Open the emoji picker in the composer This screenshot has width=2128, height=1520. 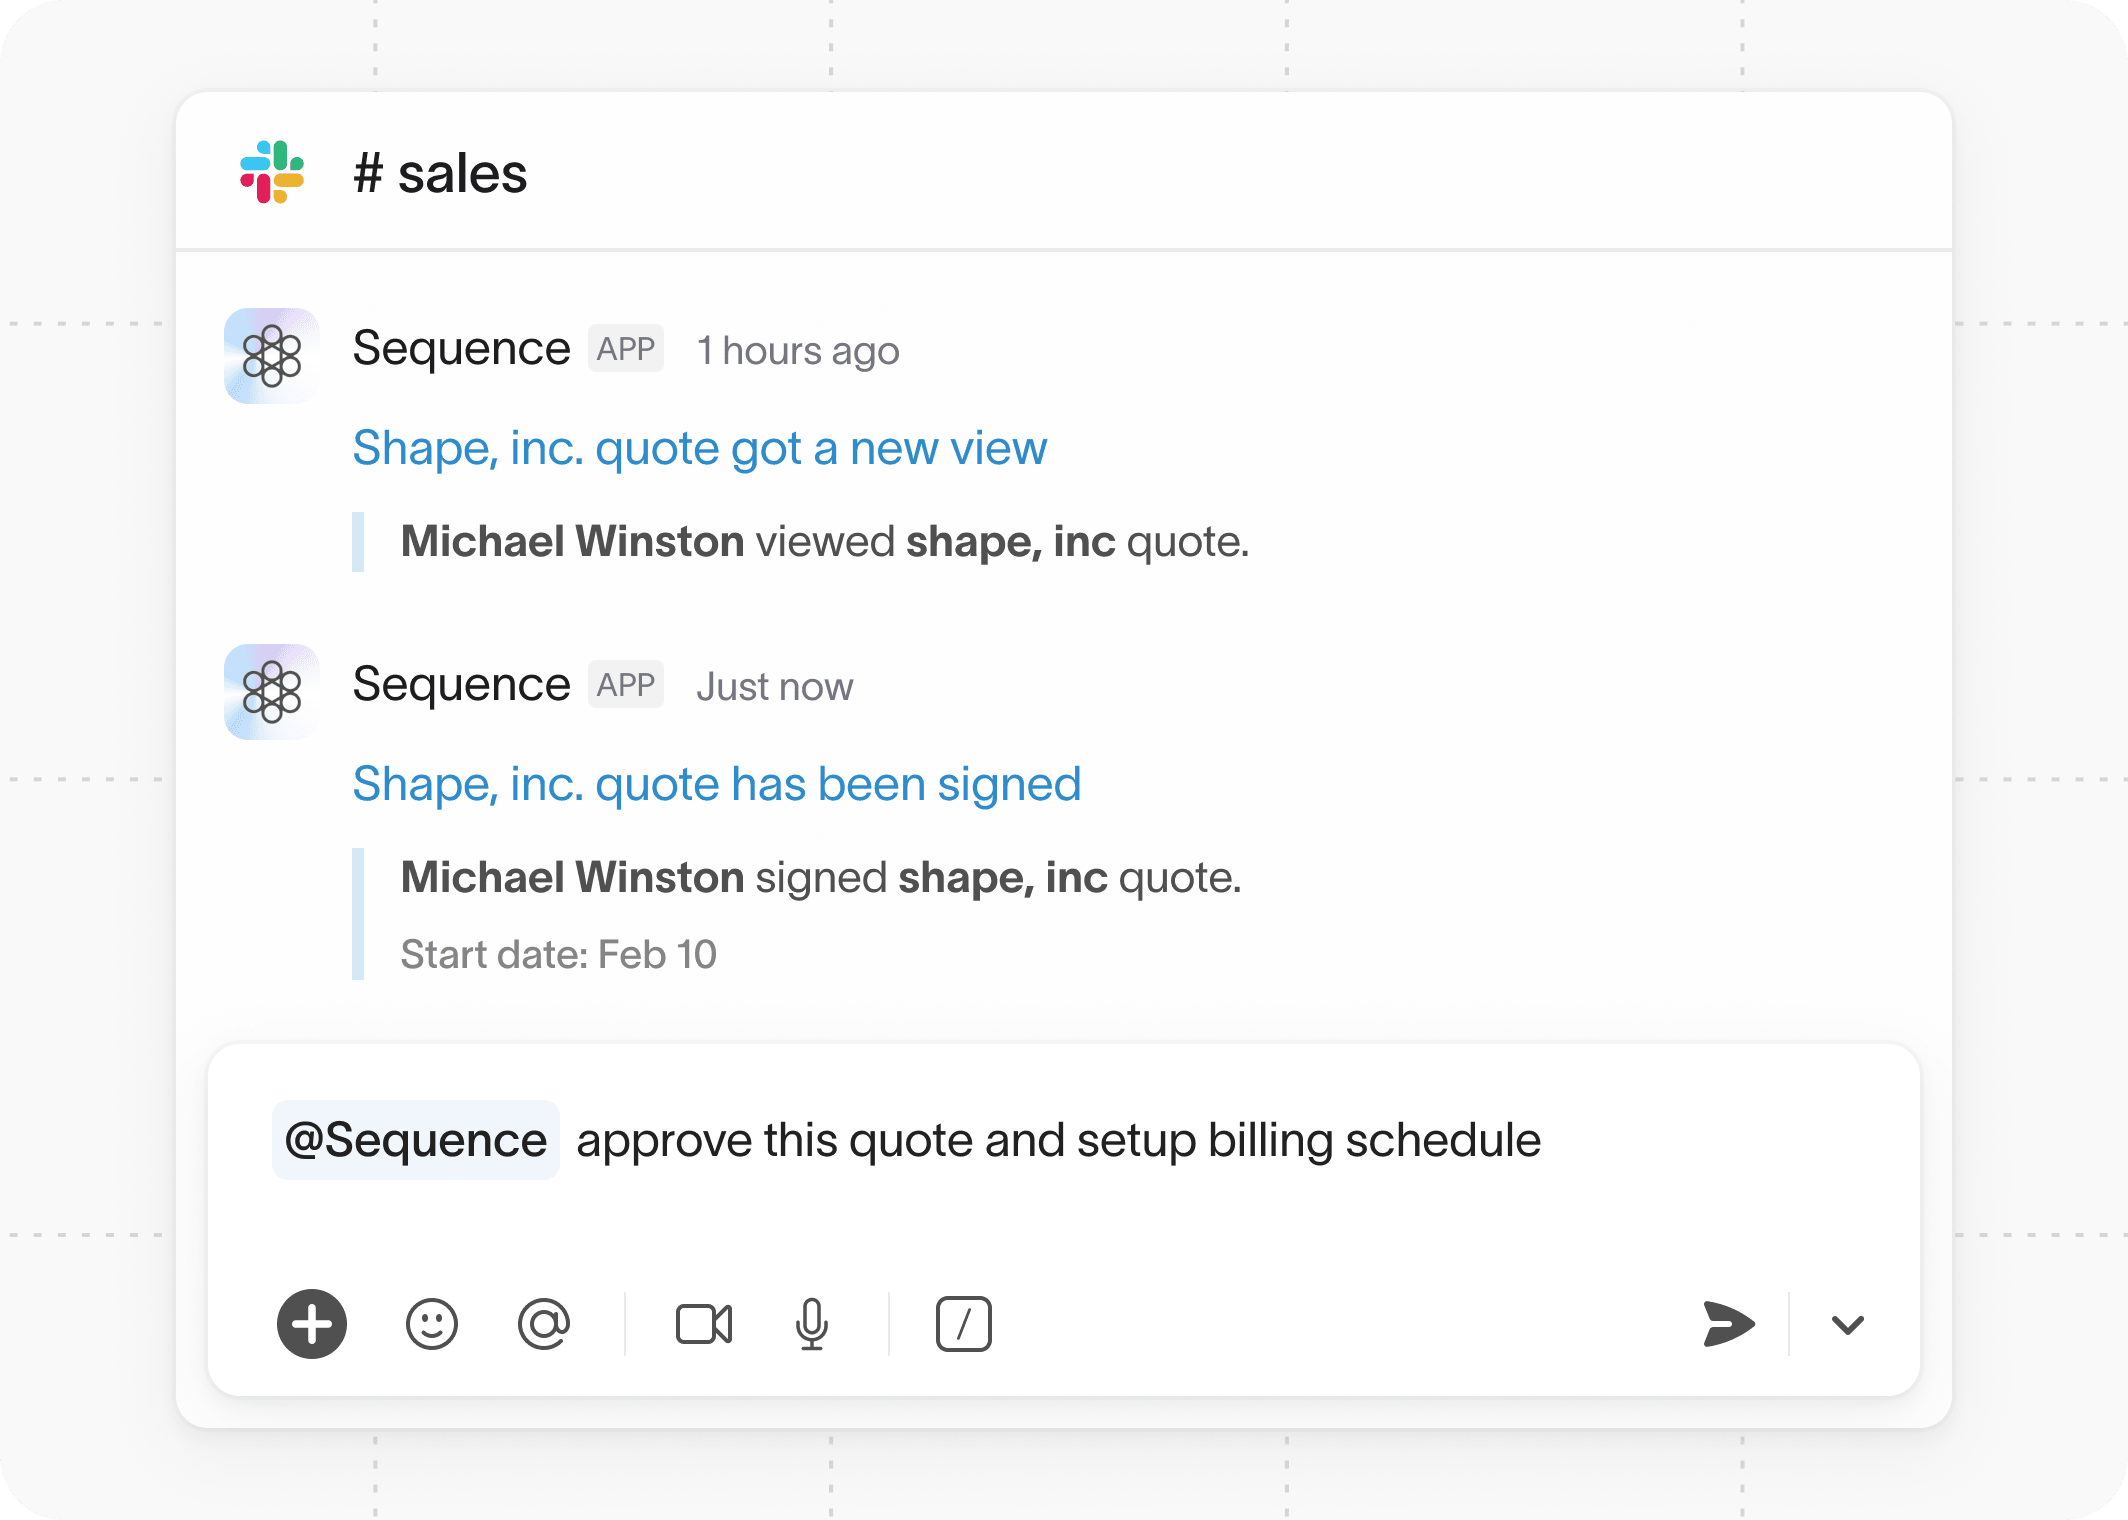click(x=432, y=1325)
